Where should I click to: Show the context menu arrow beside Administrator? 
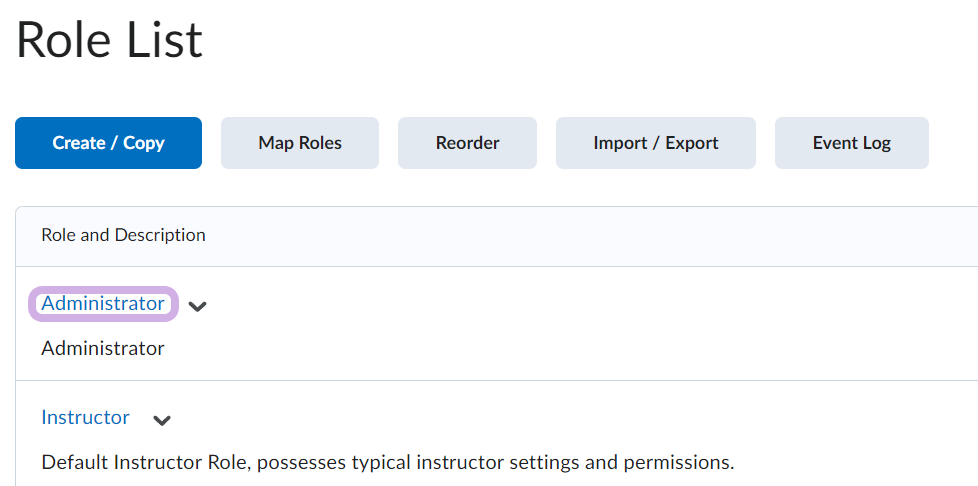pos(198,306)
